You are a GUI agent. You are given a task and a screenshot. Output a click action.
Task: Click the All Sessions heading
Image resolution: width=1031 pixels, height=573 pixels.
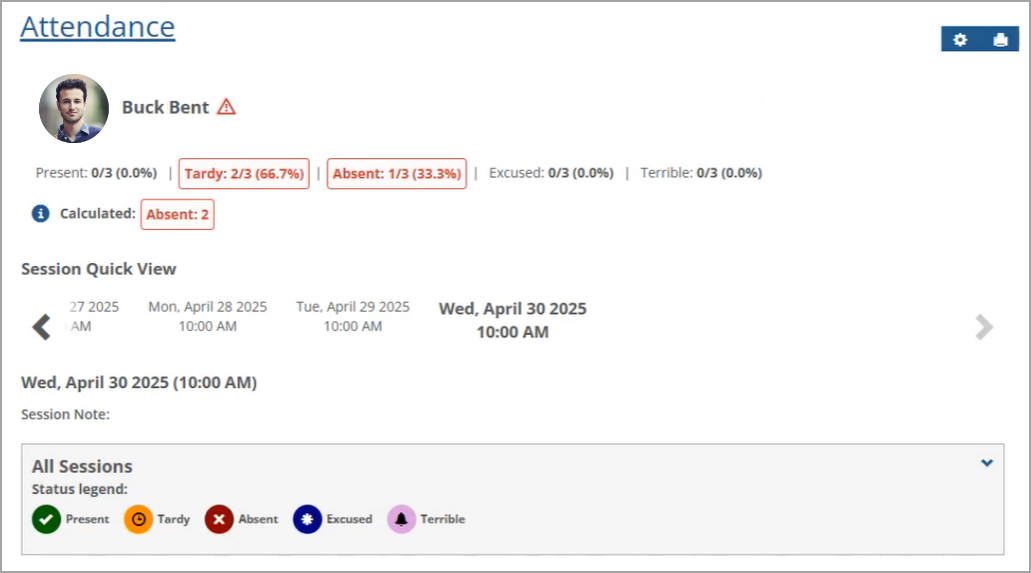(82, 466)
